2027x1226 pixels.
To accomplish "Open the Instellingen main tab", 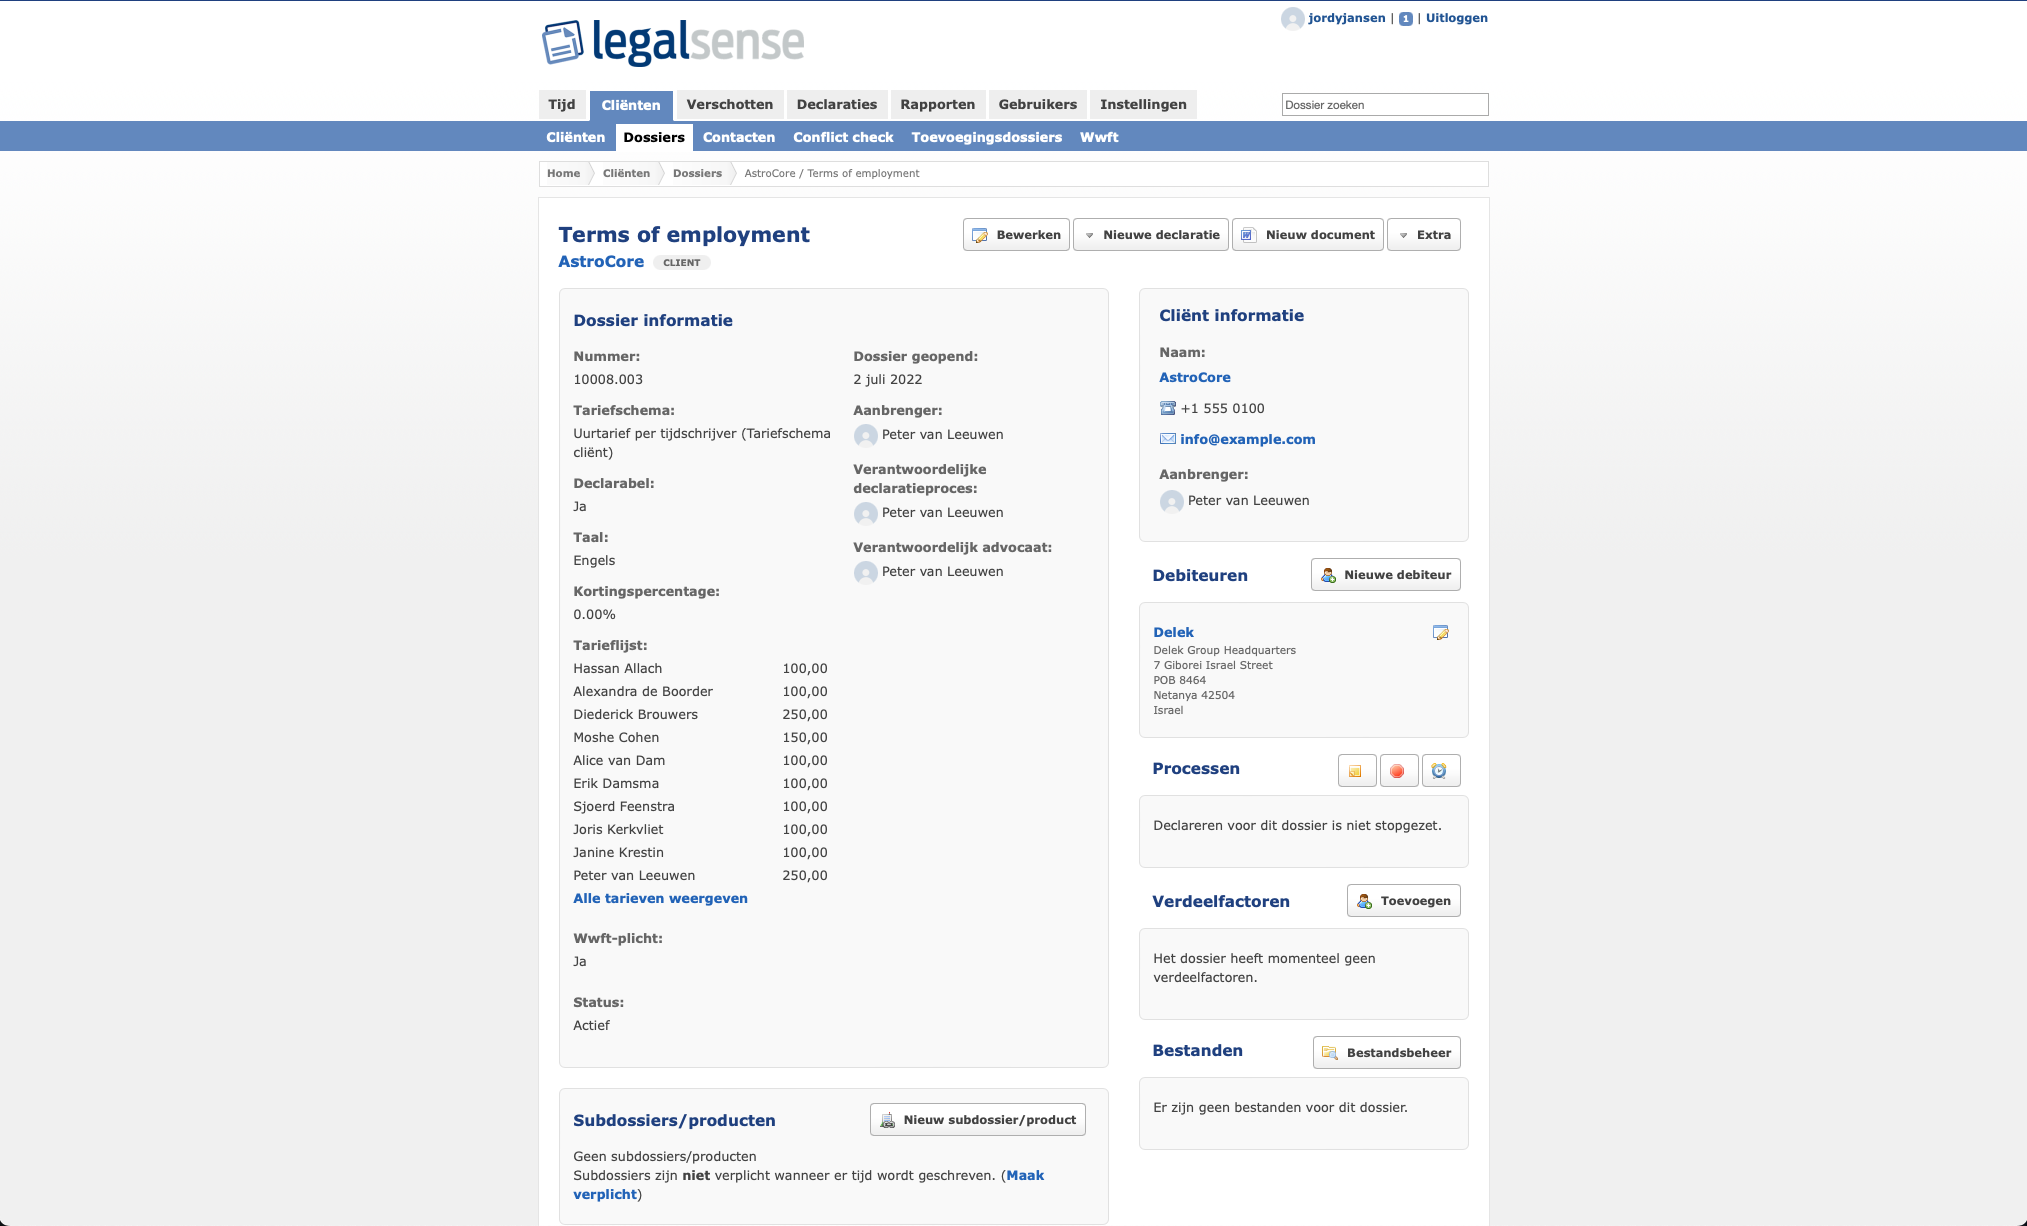I will (1143, 105).
